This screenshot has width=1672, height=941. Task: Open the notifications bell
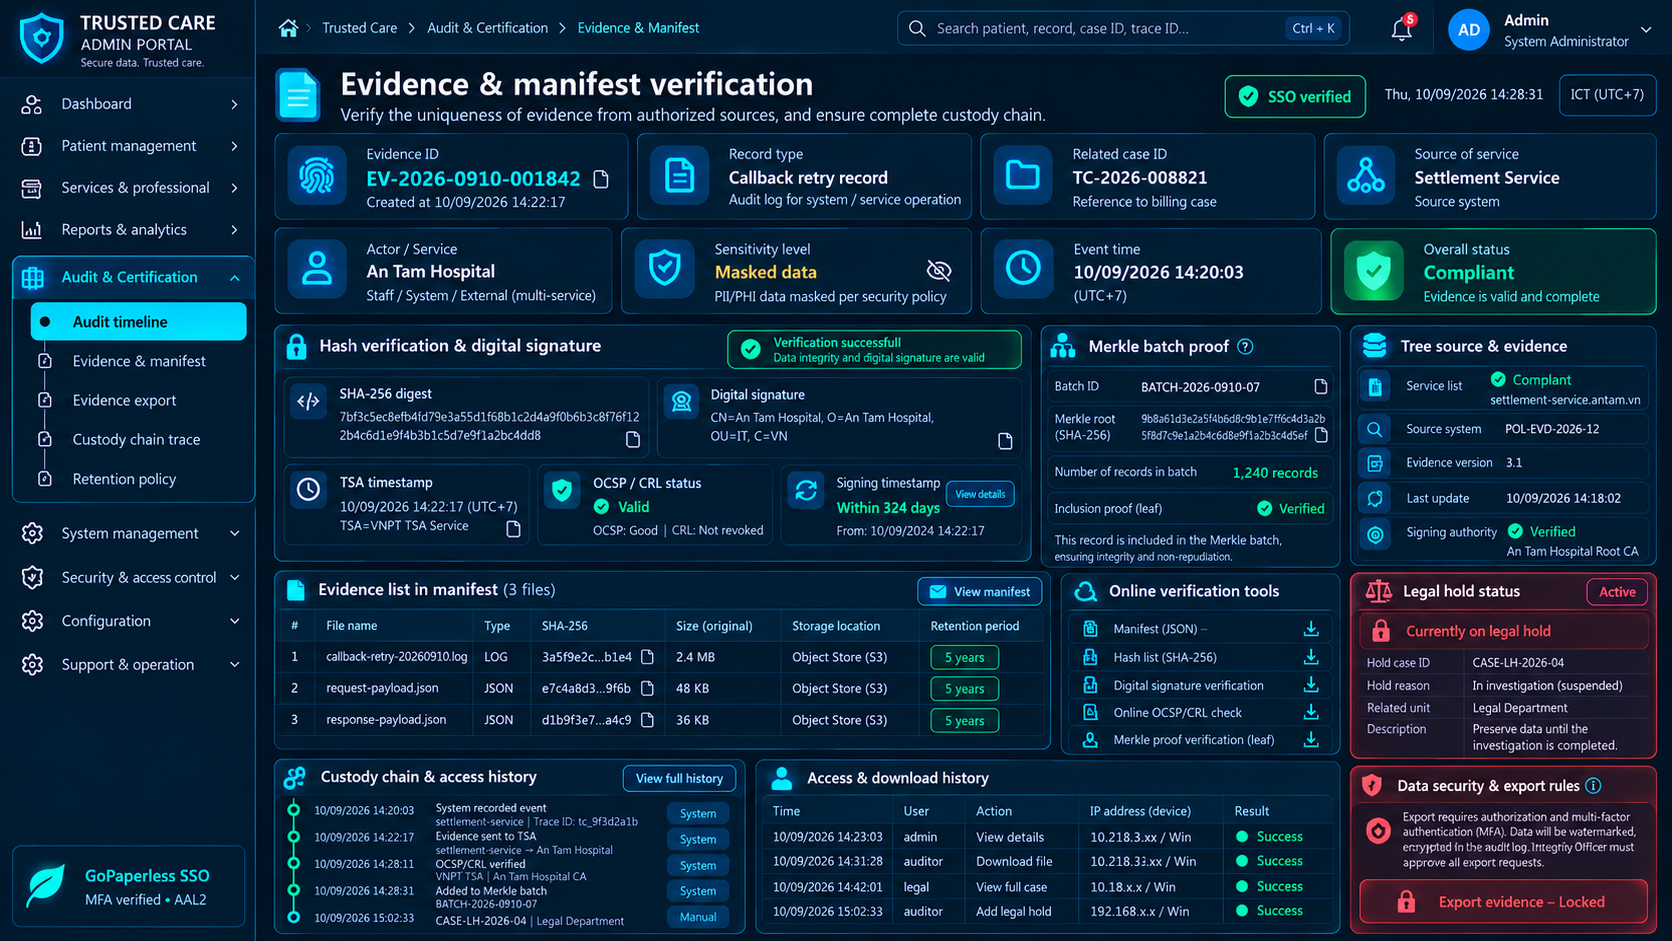(1402, 29)
